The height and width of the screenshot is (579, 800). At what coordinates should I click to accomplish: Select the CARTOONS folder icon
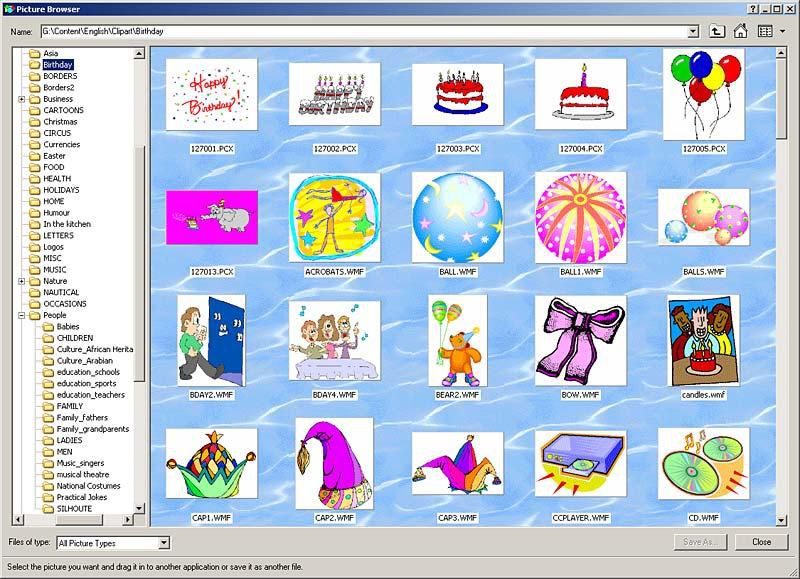35,110
